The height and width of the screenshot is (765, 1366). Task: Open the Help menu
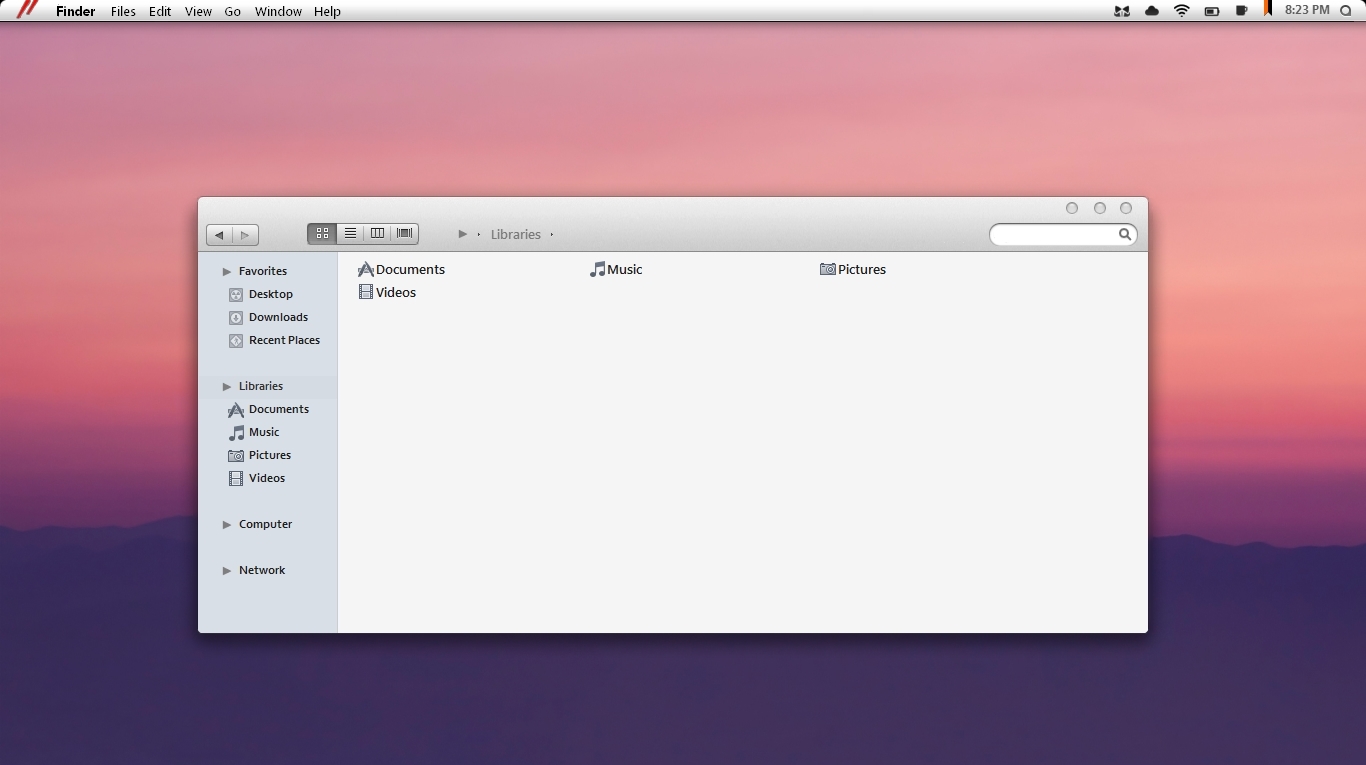click(x=327, y=11)
